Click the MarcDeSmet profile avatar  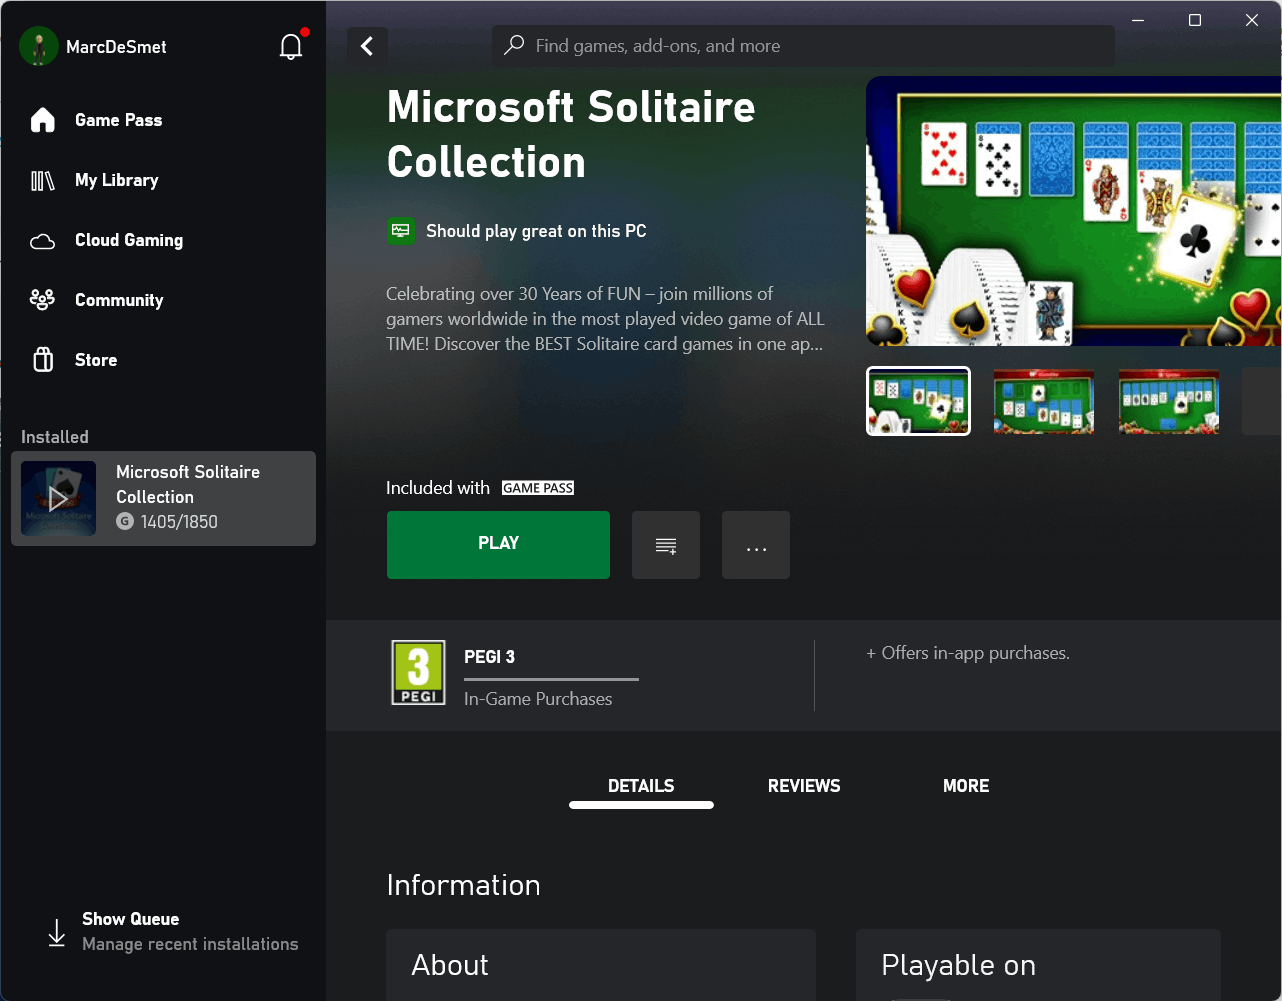(39, 46)
